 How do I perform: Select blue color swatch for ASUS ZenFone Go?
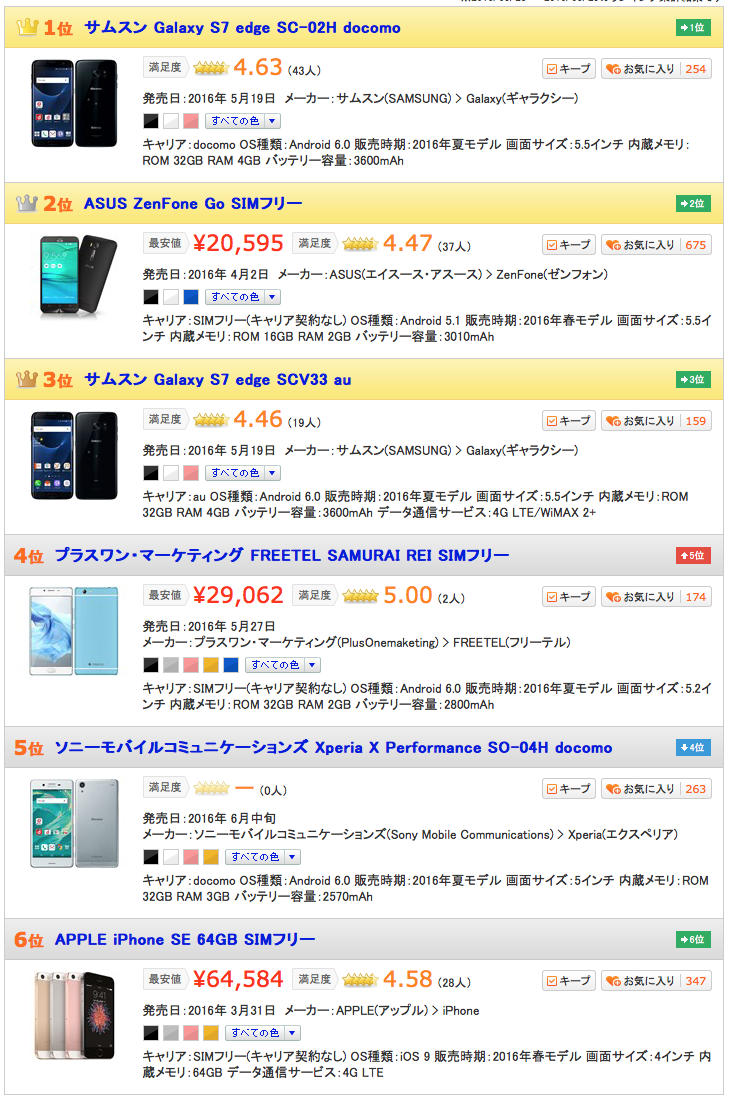coord(191,297)
